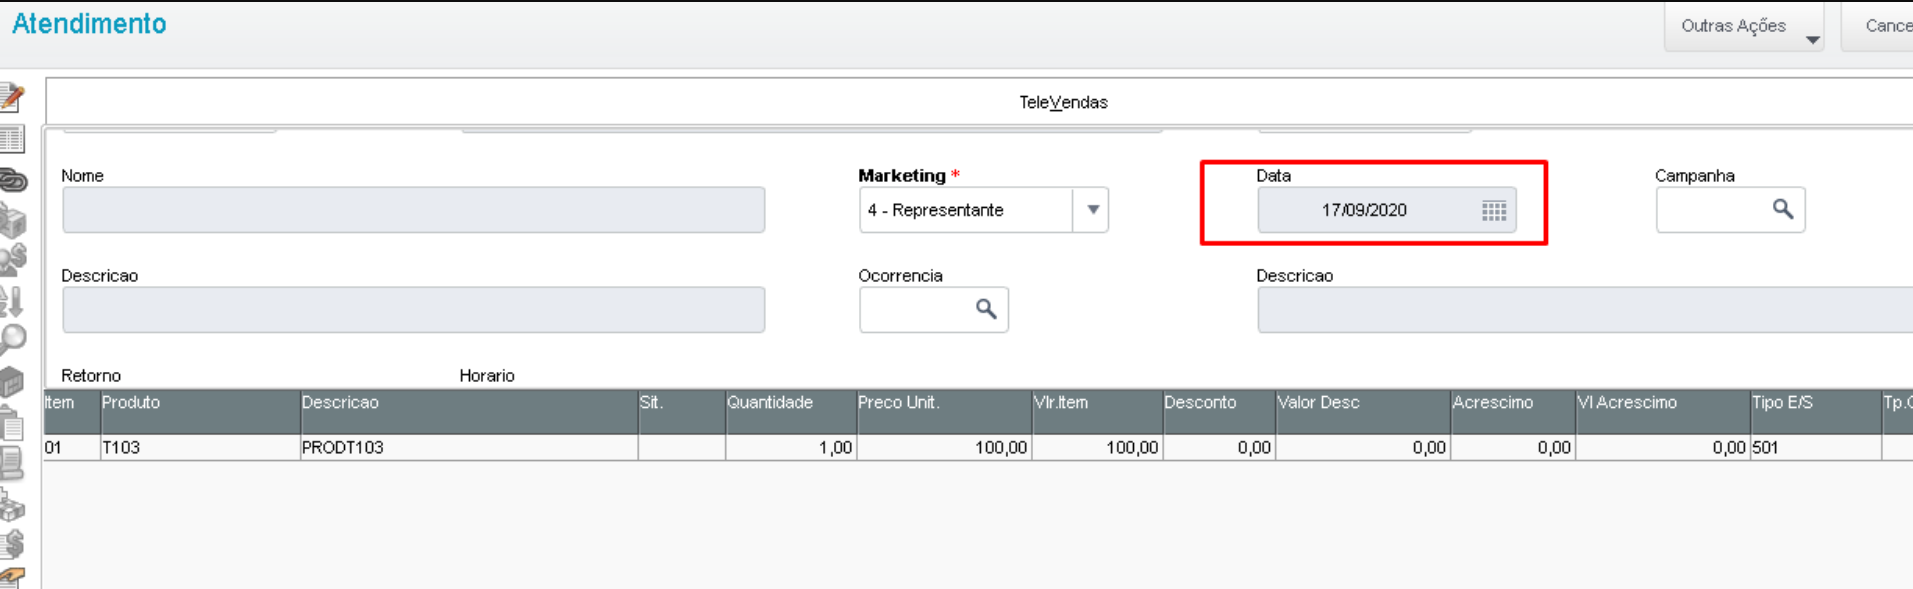Click the stacked boxes sidebar icon
This screenshot has width=1913, height=589.
(x=12, y=221)
